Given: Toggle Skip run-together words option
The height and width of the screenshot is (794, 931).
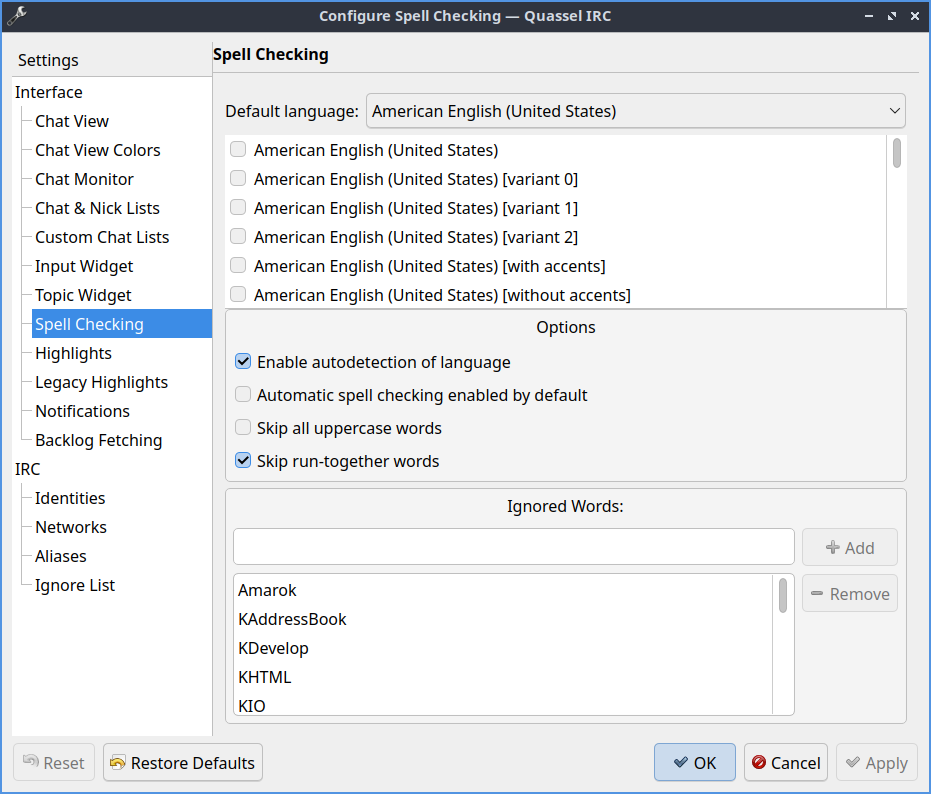Looking at the screenshot, I should pos(243,461).
